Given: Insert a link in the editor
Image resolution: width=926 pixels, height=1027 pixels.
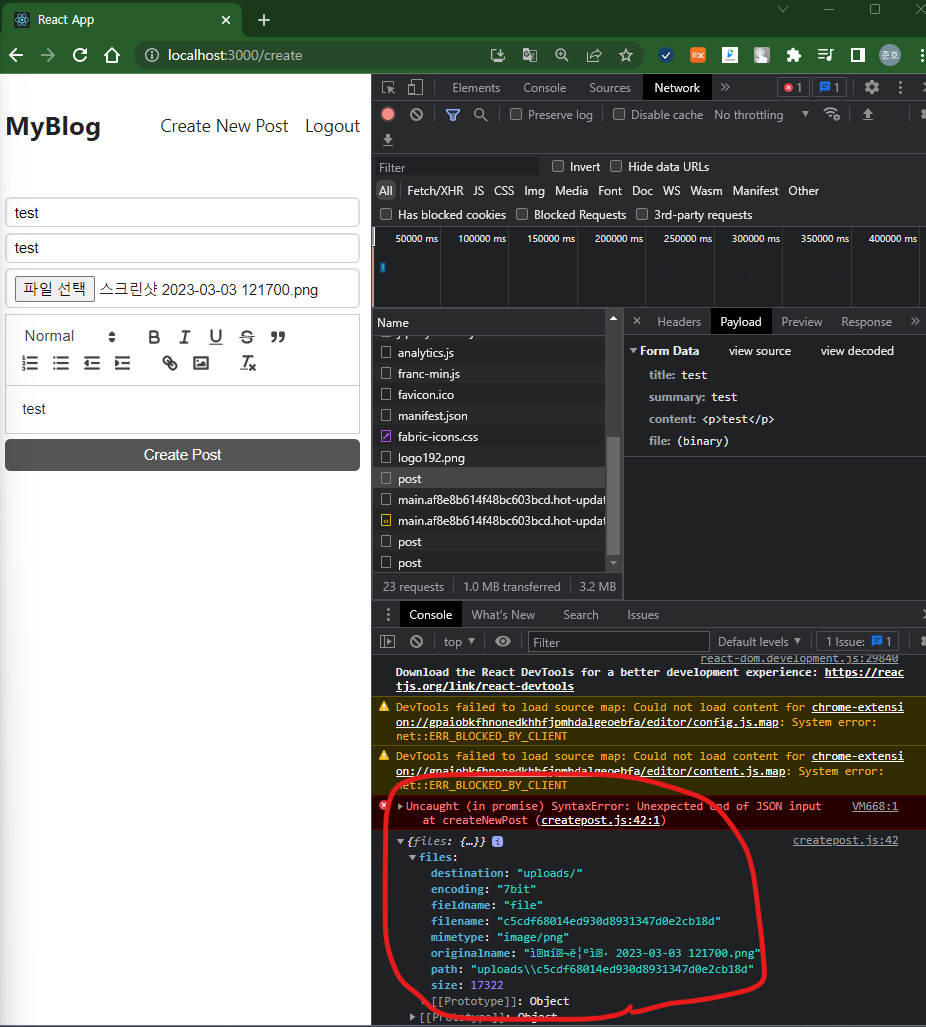Looking at the screenshot, I should [170, 363].
